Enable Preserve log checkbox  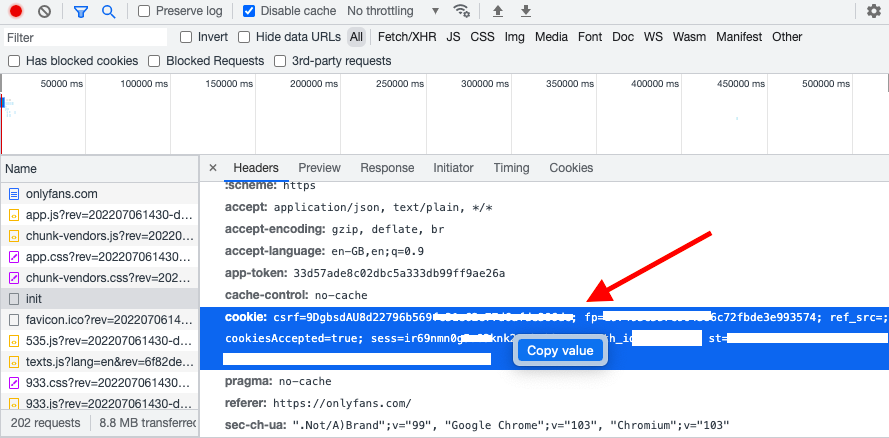(144, 11)
